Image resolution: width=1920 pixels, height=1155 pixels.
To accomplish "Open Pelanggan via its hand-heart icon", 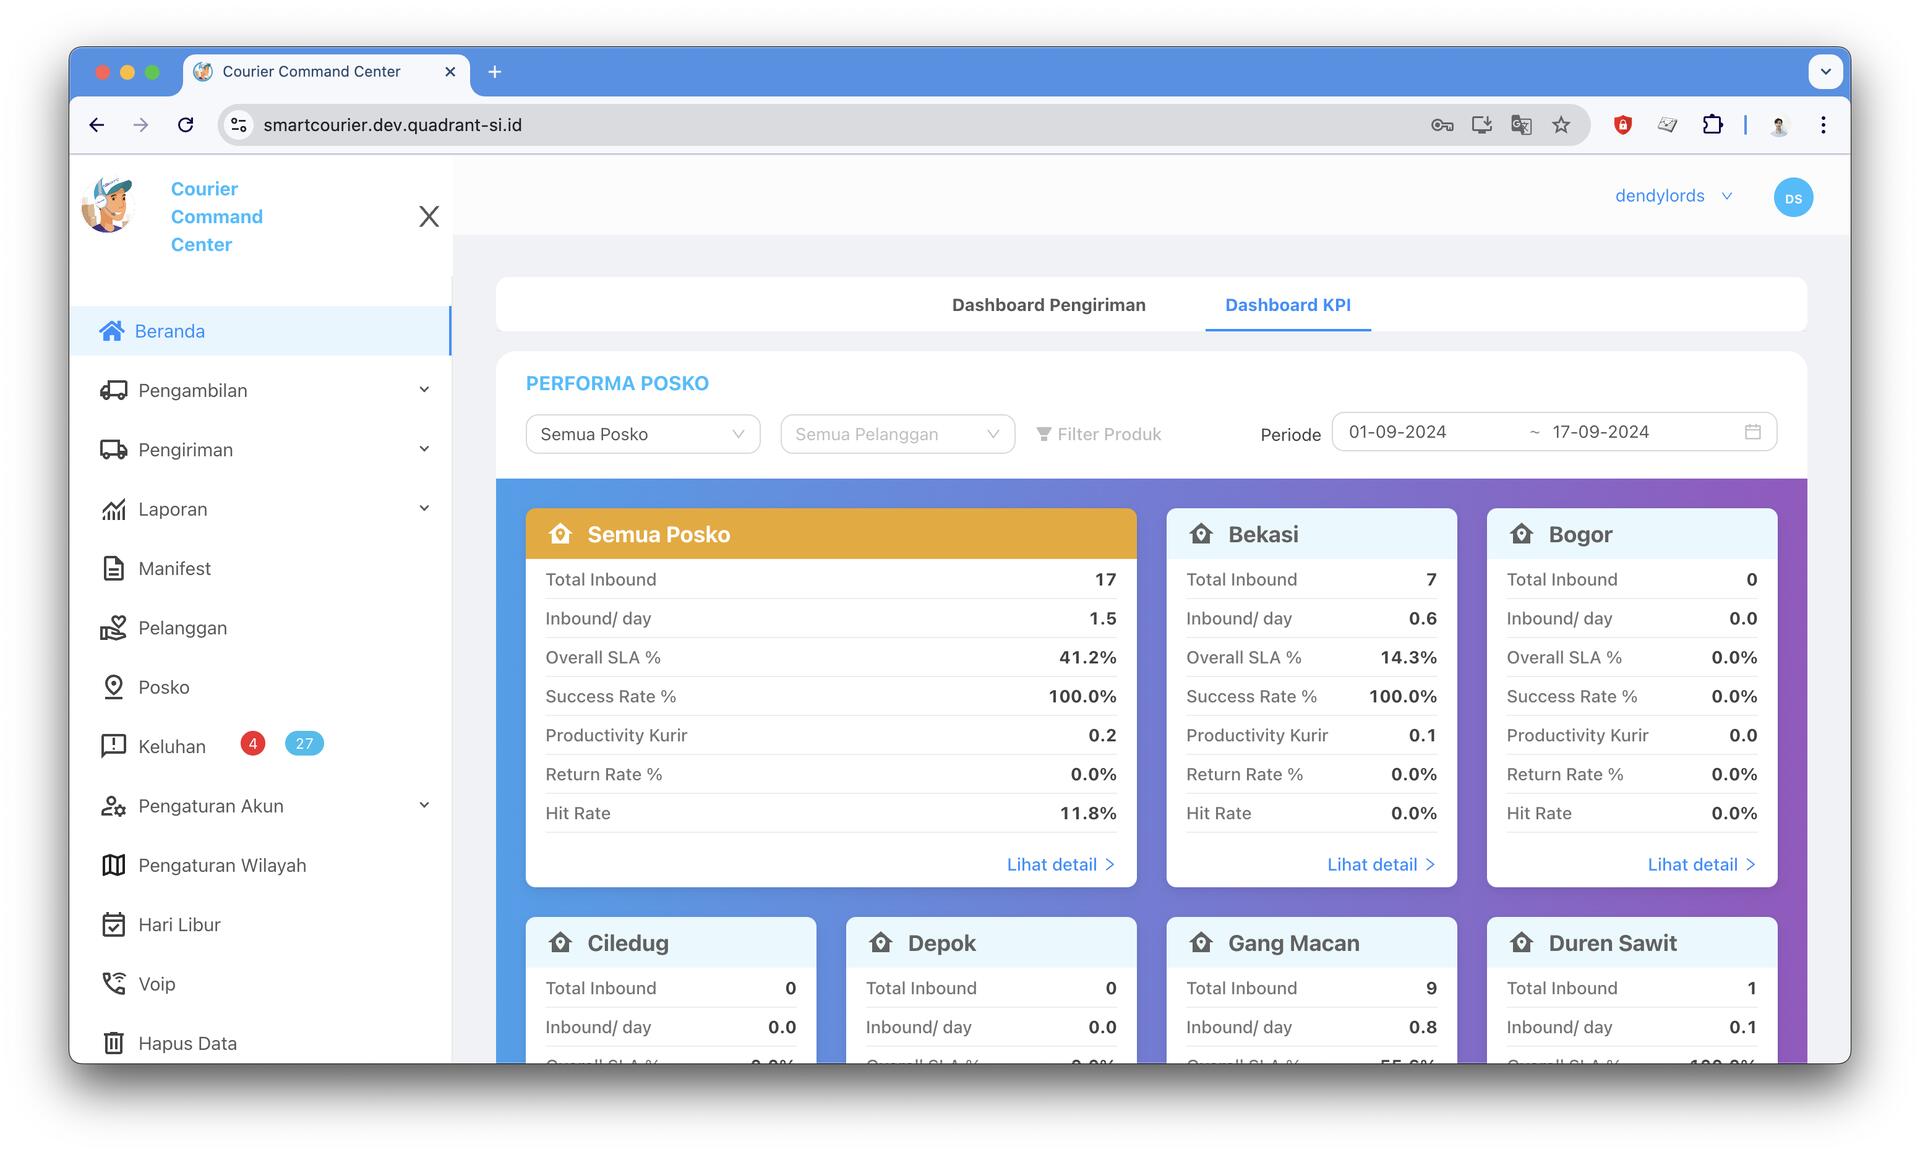I will click(x=113, y=628).
